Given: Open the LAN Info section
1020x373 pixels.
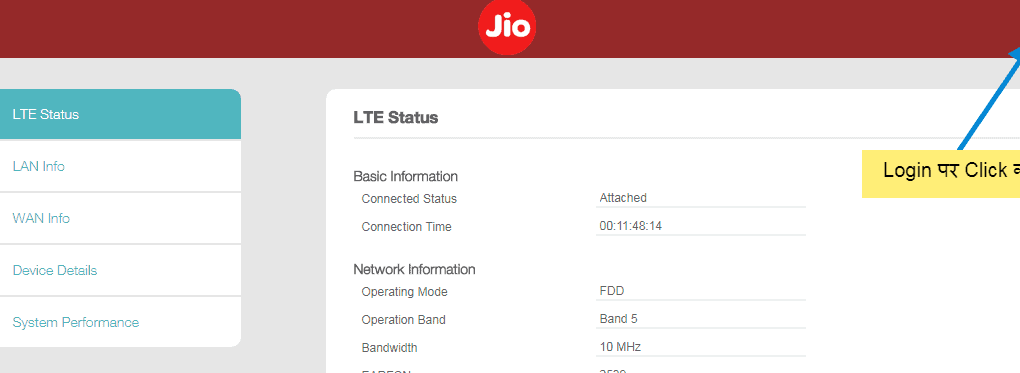Looking at the screenshot, I should 120,166.
